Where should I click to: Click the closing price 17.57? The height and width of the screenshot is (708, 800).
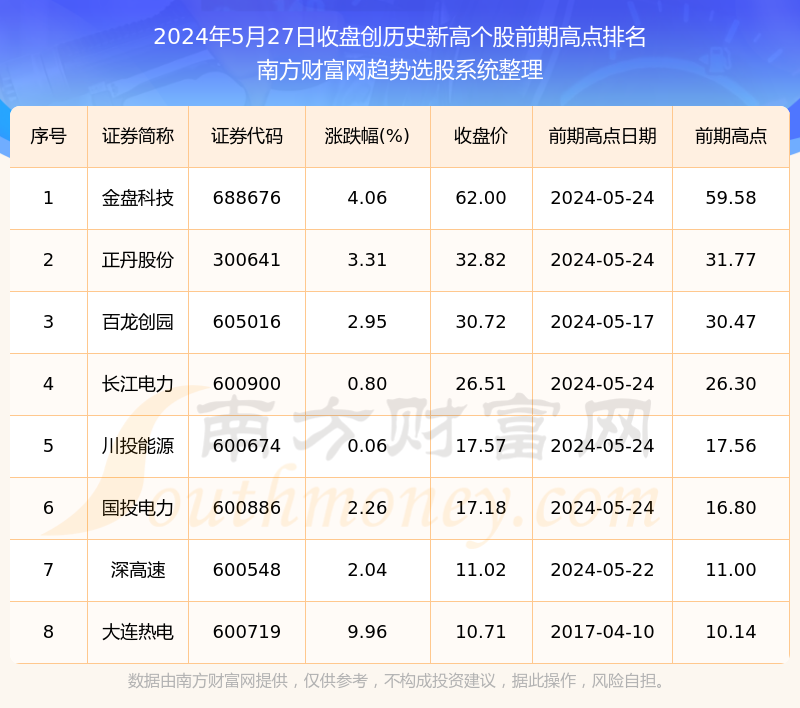pos(481,446)
